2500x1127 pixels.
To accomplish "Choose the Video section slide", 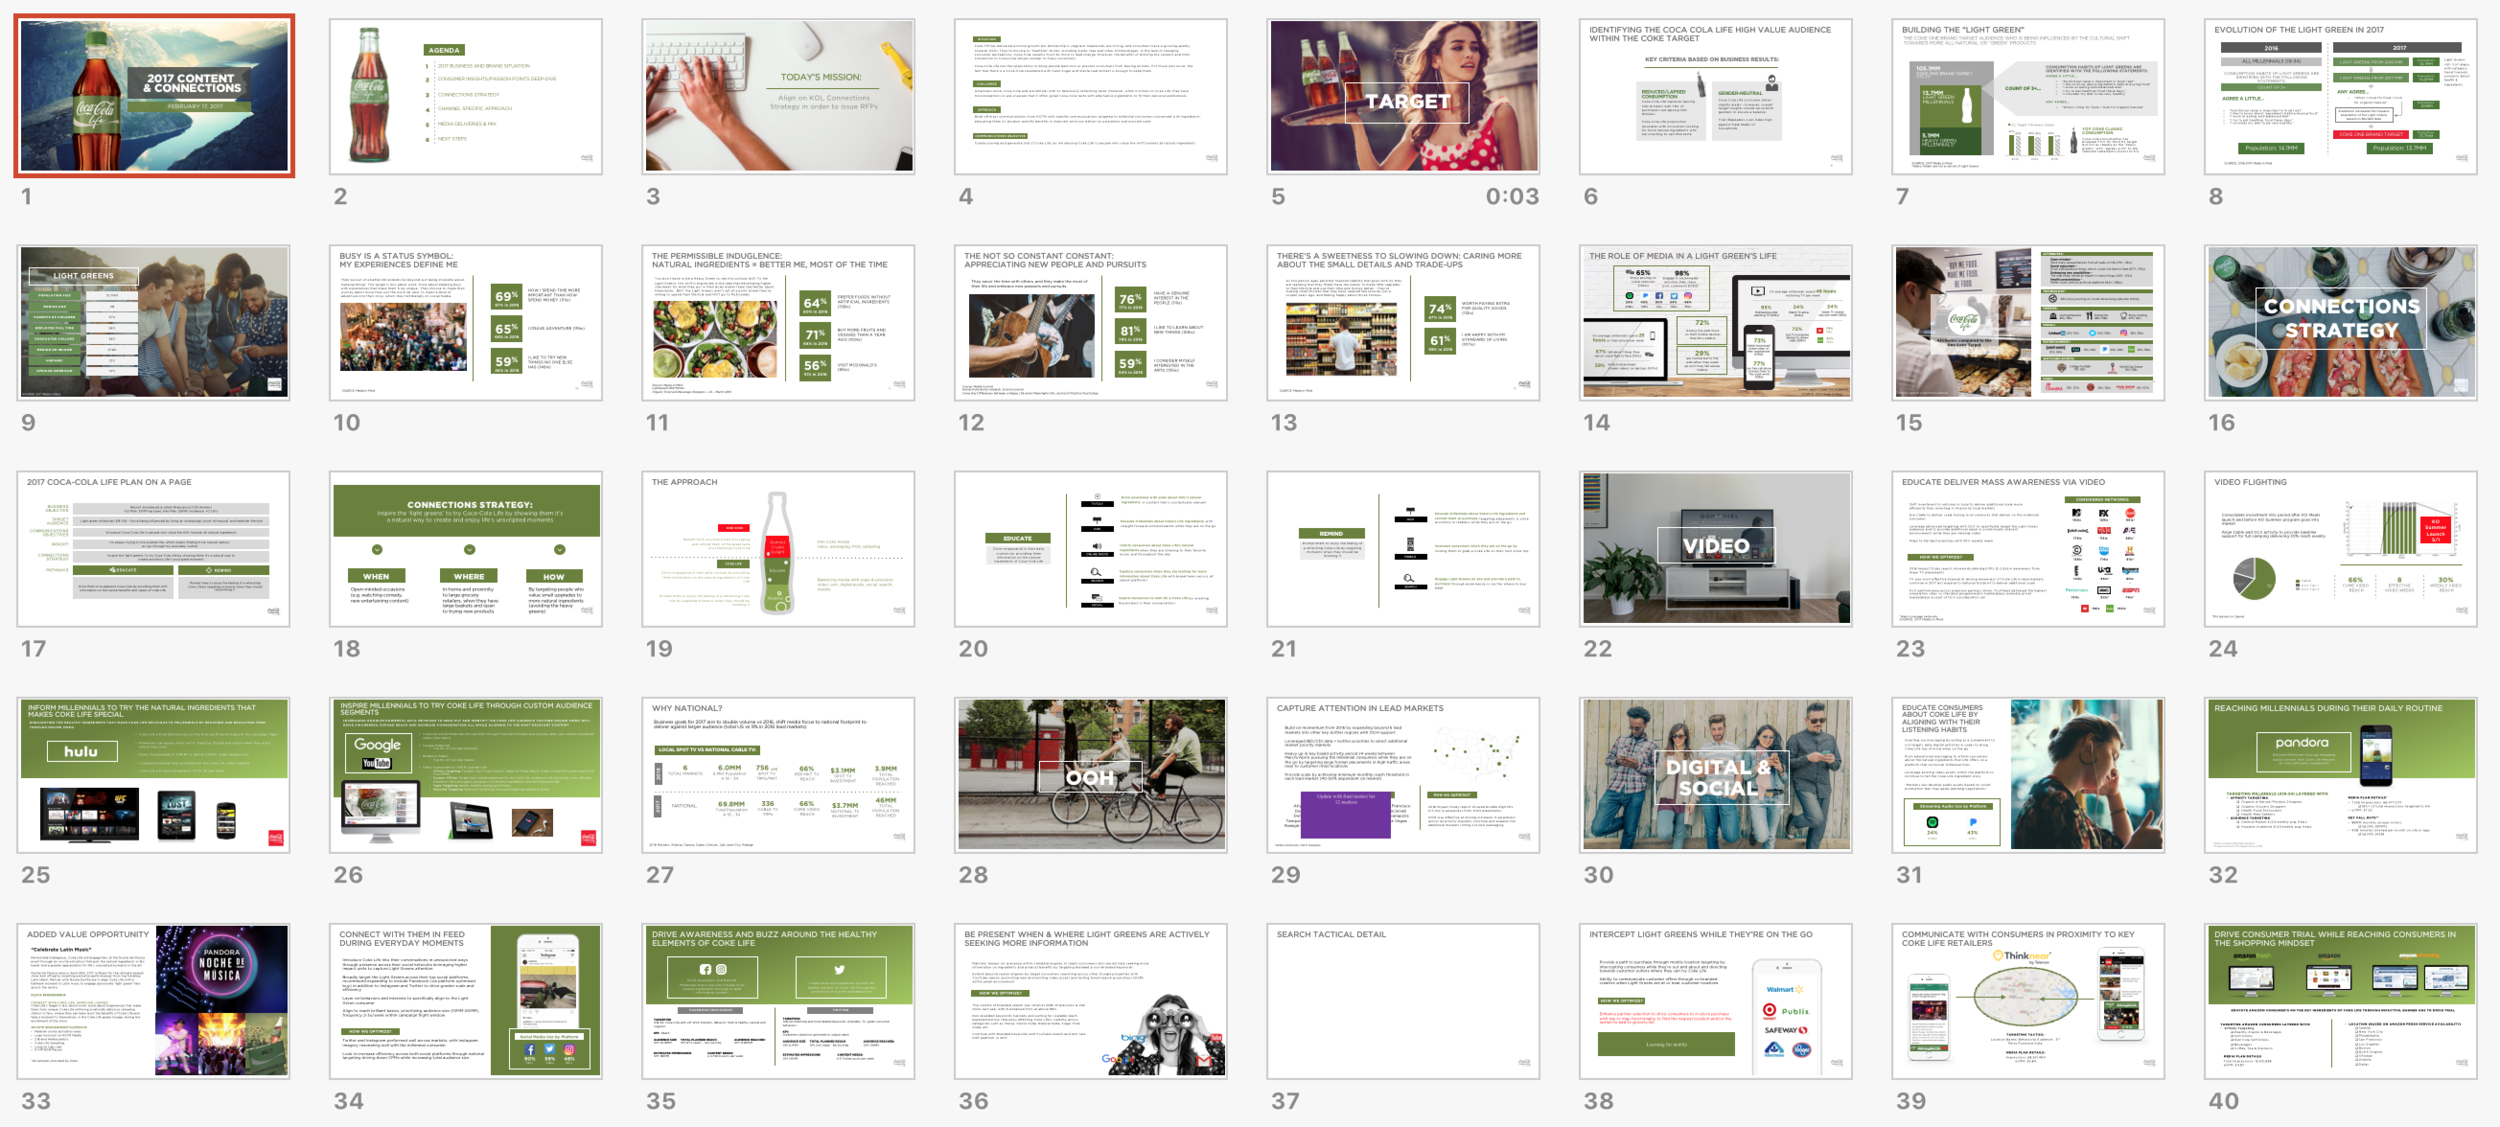I will click(1716, 549).
